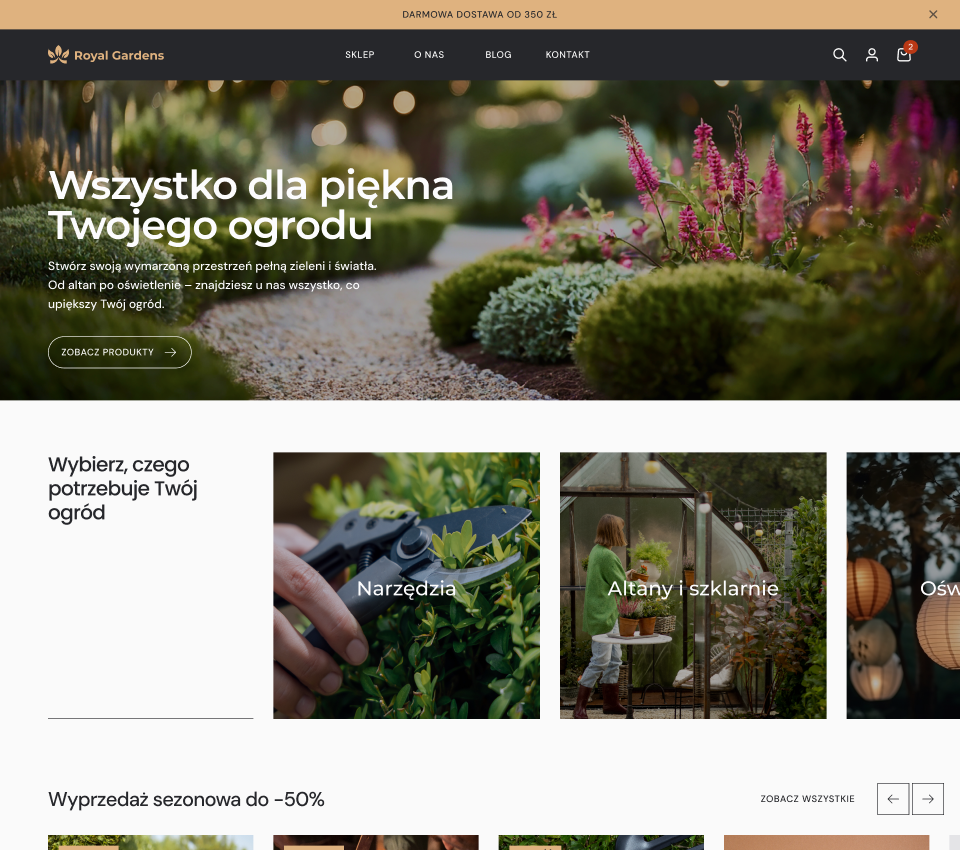This screenshot has height=850, width=960.
Task: Follow the ZOBACZ WSZYSTKIE link
Action: 807,799
